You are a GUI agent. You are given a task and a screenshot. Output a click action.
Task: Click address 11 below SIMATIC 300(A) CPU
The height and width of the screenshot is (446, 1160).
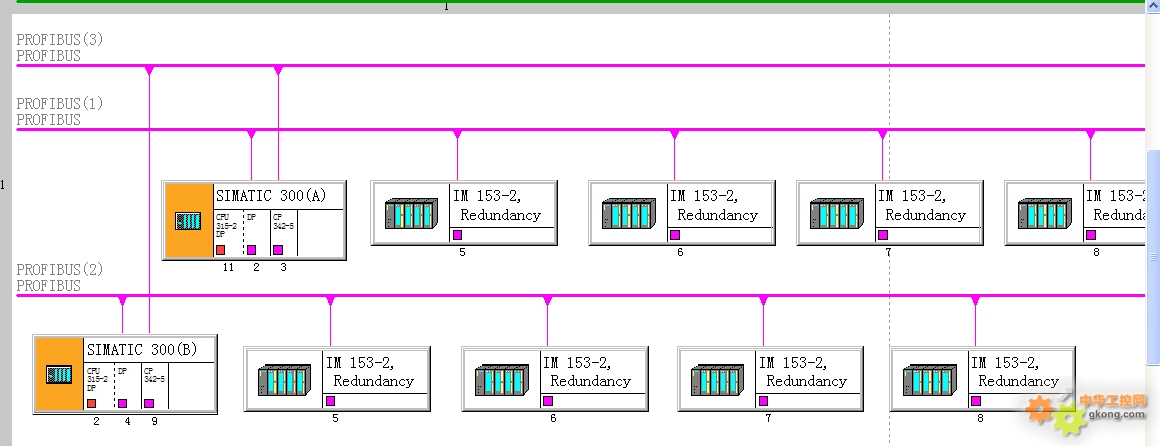228,268
